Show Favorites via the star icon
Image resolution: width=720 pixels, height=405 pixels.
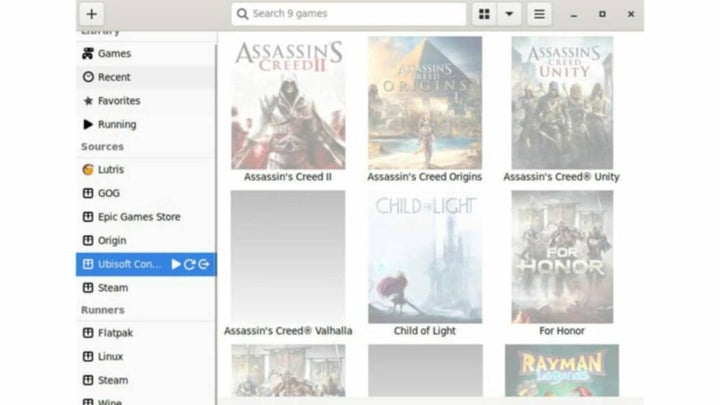pyautogui.click(x=88, y=101)
